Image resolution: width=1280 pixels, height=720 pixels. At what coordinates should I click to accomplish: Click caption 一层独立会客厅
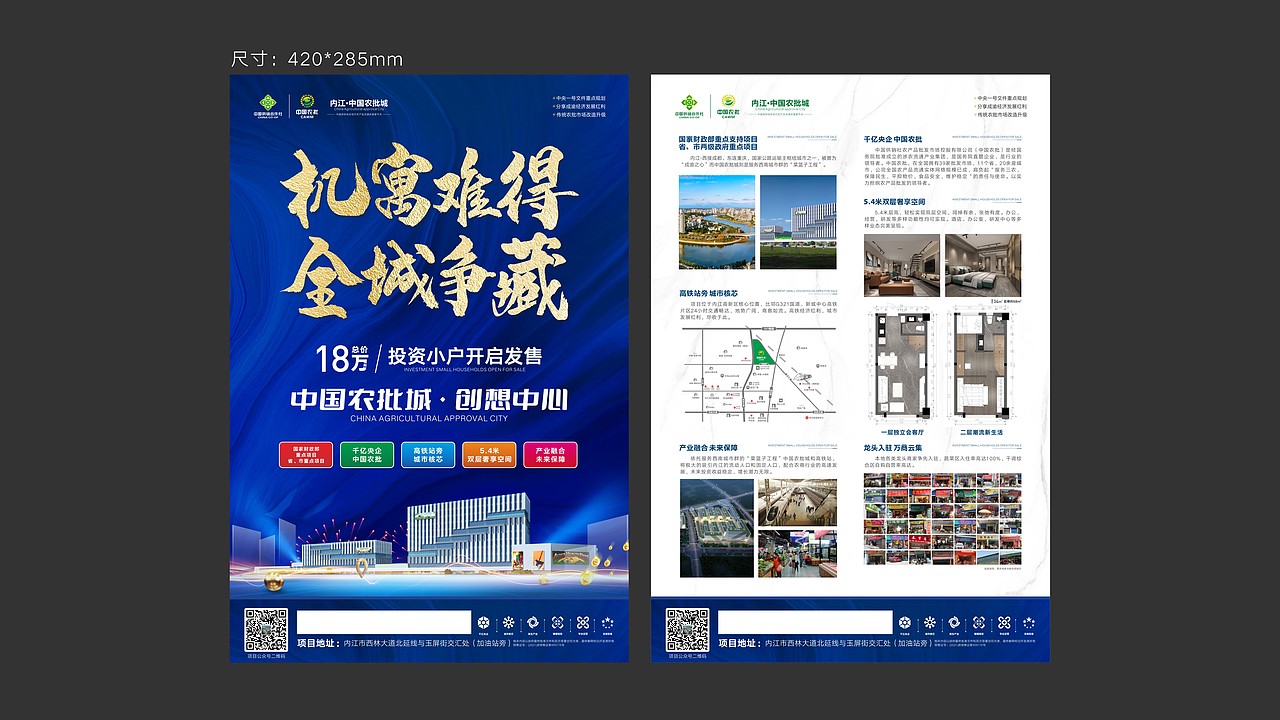click(902, 432)
